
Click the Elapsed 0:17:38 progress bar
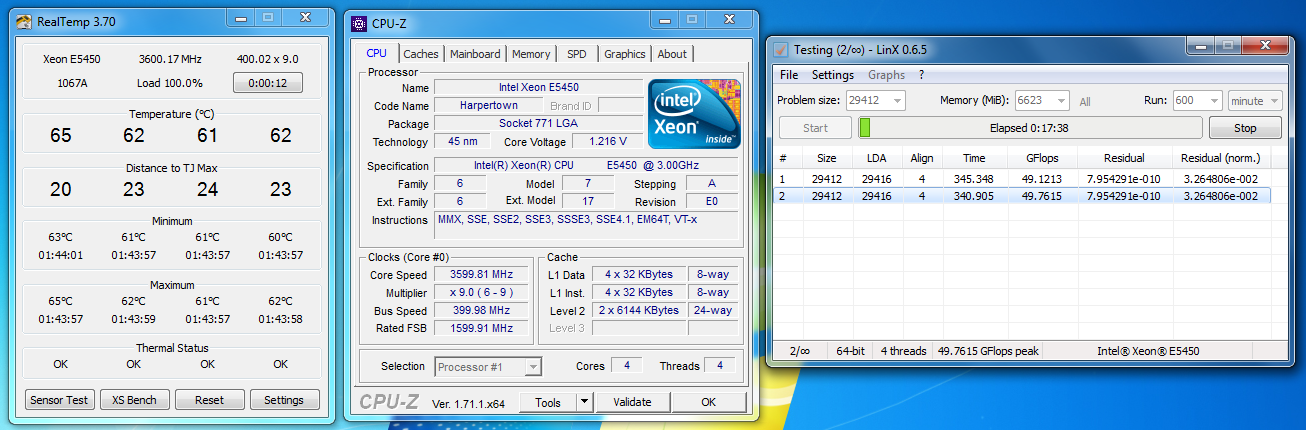coord(1030,128)
